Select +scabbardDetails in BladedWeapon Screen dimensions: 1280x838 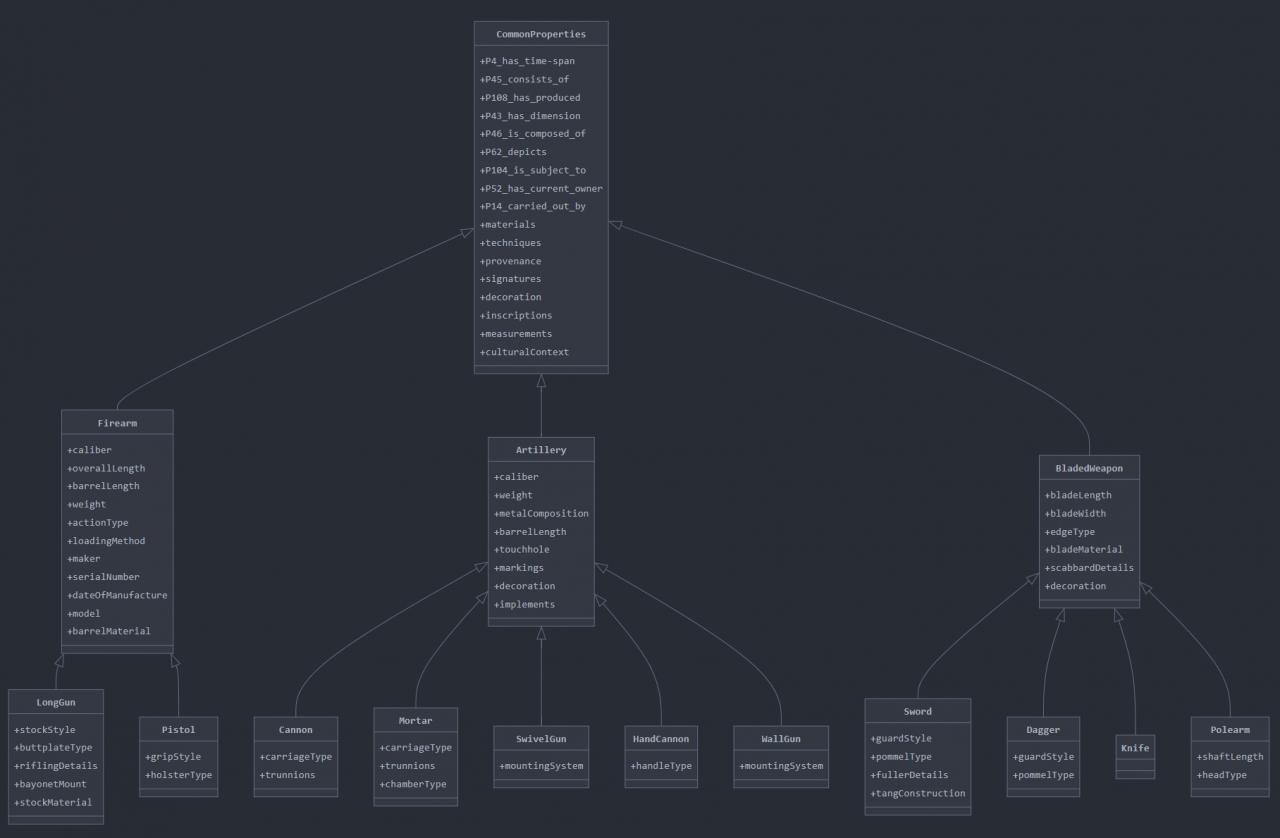(x=1089, y=568)
